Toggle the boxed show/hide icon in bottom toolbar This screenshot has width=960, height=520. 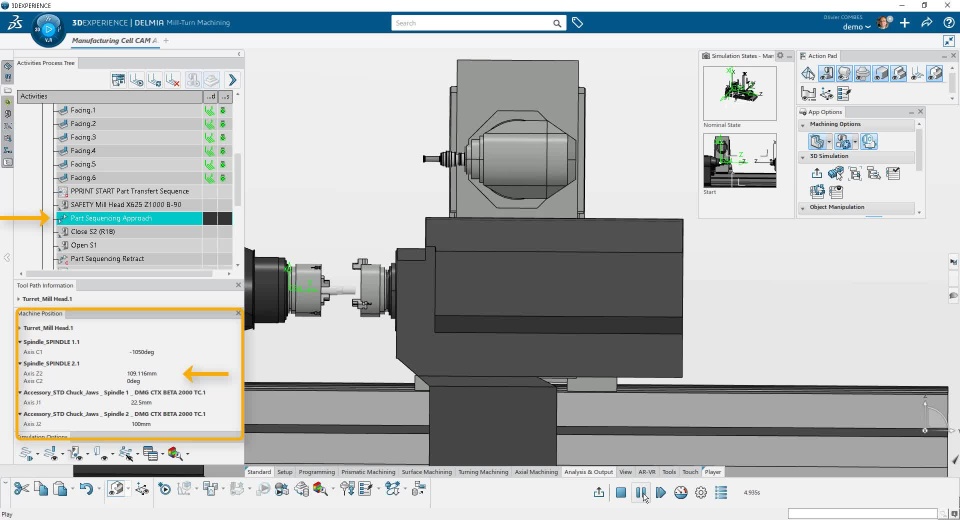116,489
